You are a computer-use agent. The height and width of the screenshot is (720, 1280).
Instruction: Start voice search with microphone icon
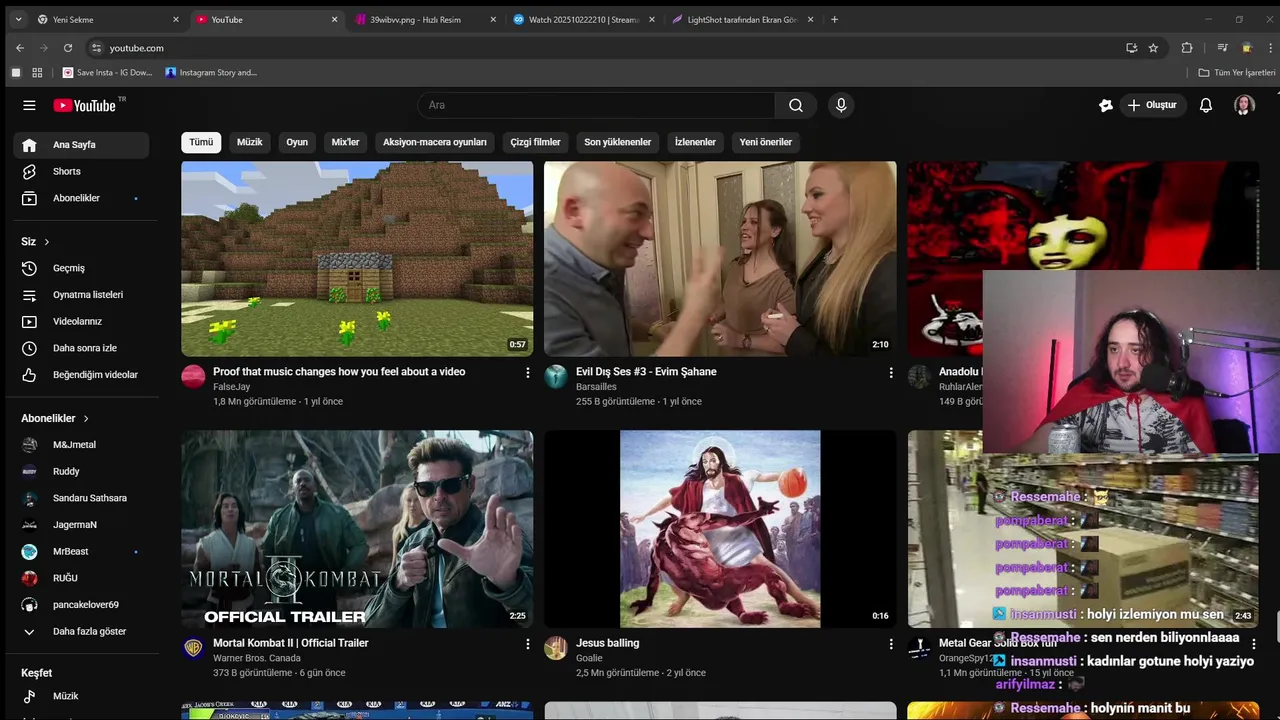[841, 105]
